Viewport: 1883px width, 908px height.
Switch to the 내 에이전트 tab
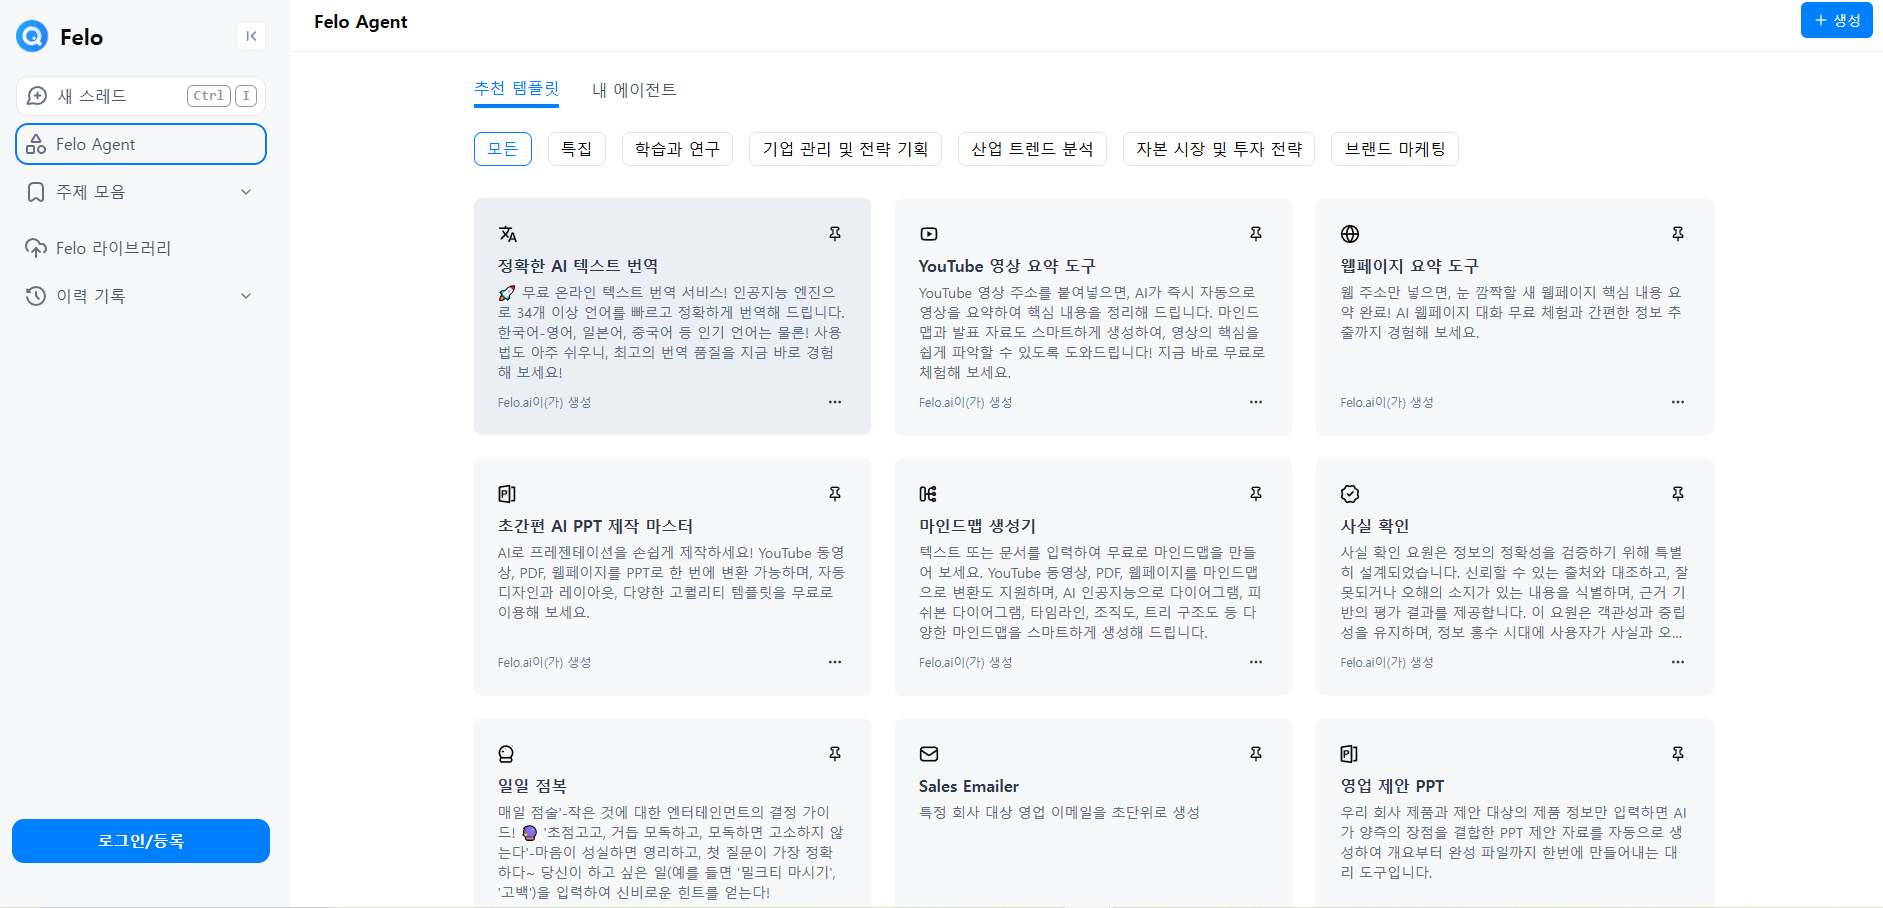click(634, 90)
